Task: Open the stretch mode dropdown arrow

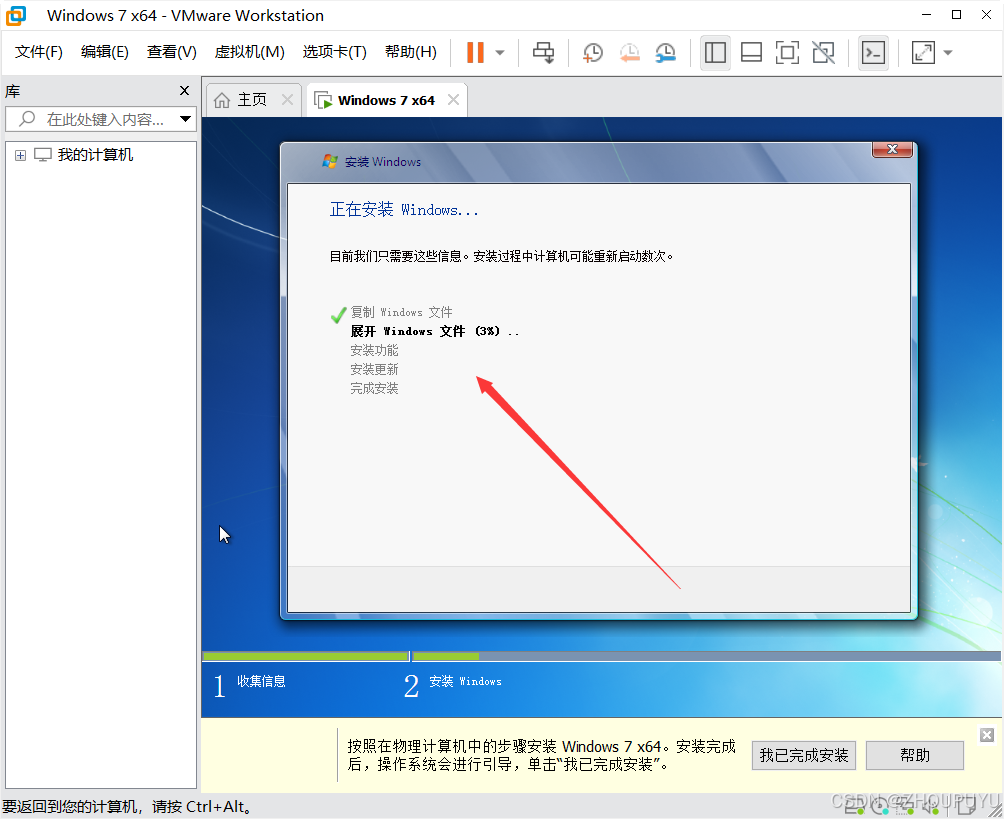Action: coord(948,53)
